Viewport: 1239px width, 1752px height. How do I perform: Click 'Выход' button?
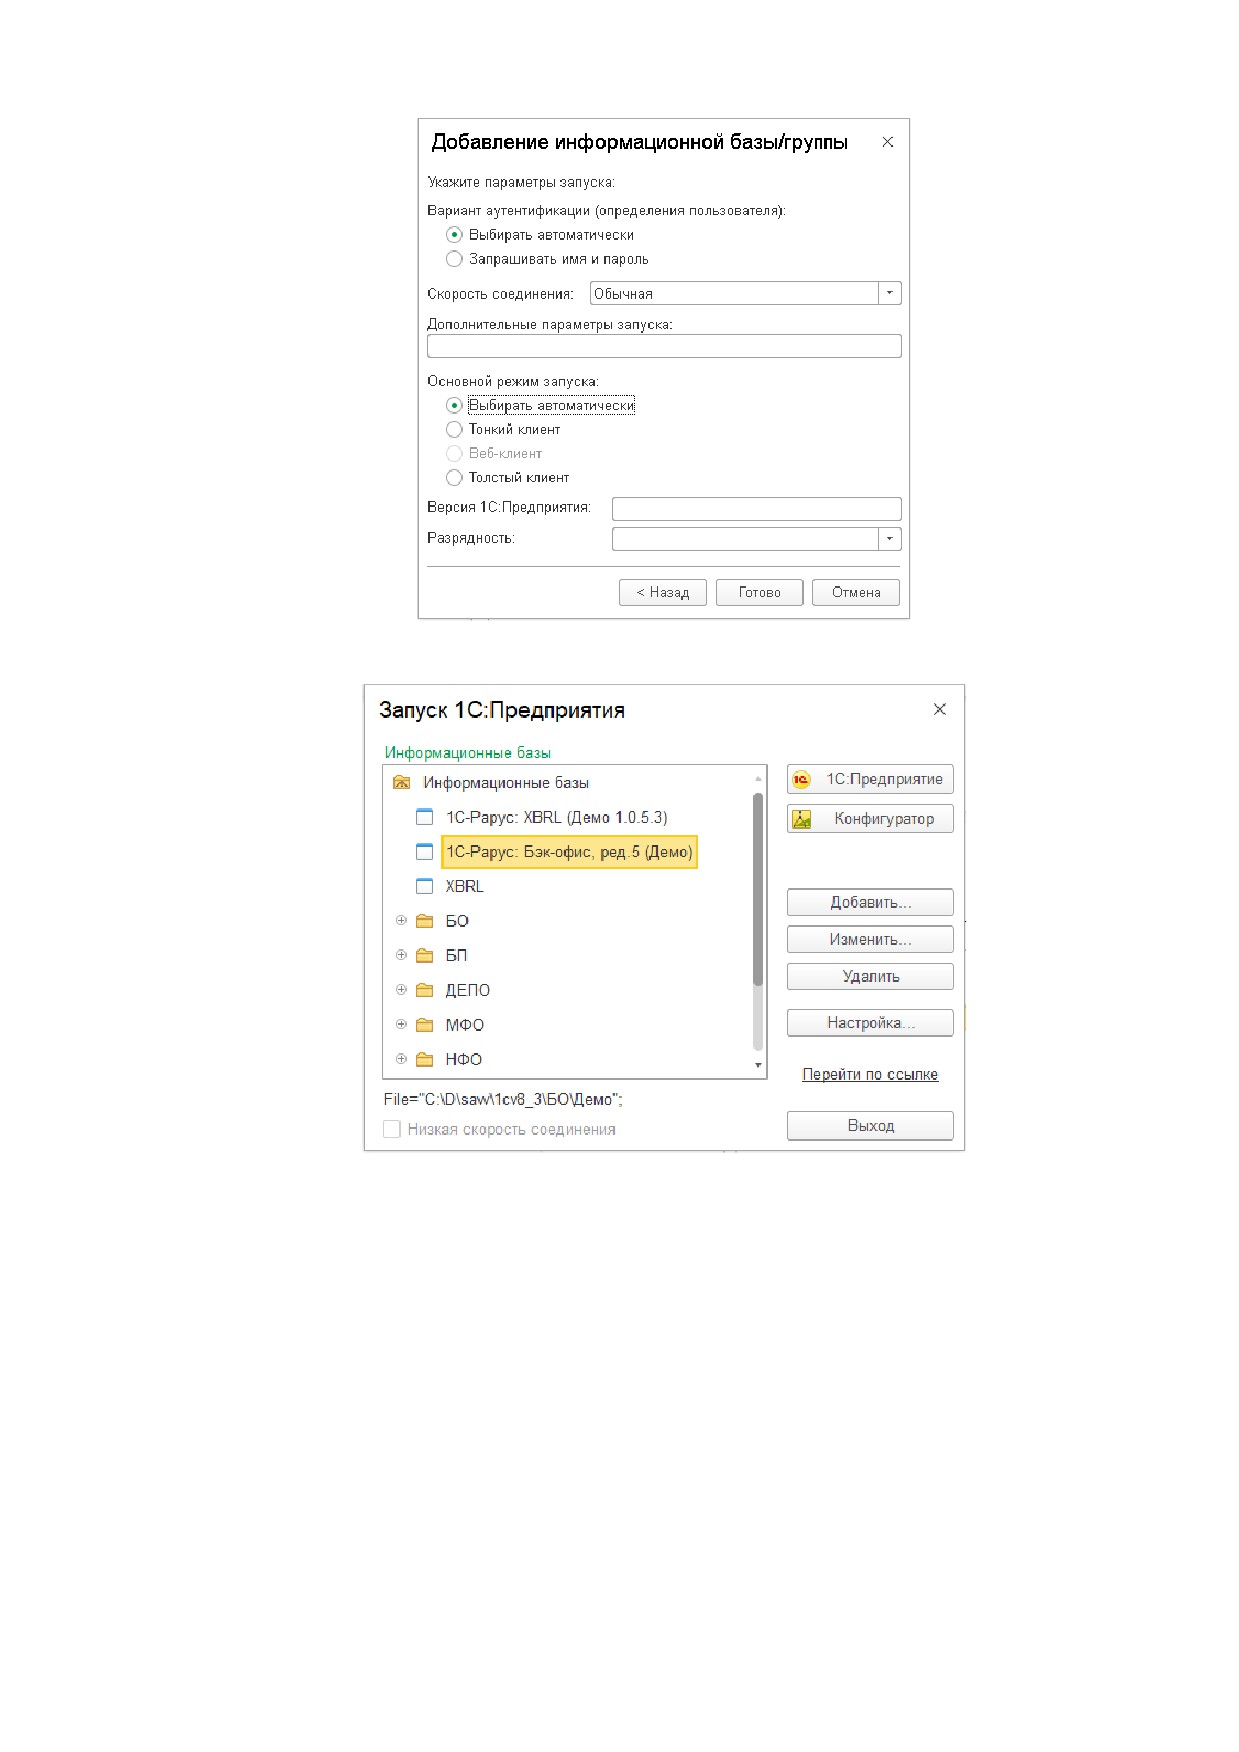pos(870,1126)
